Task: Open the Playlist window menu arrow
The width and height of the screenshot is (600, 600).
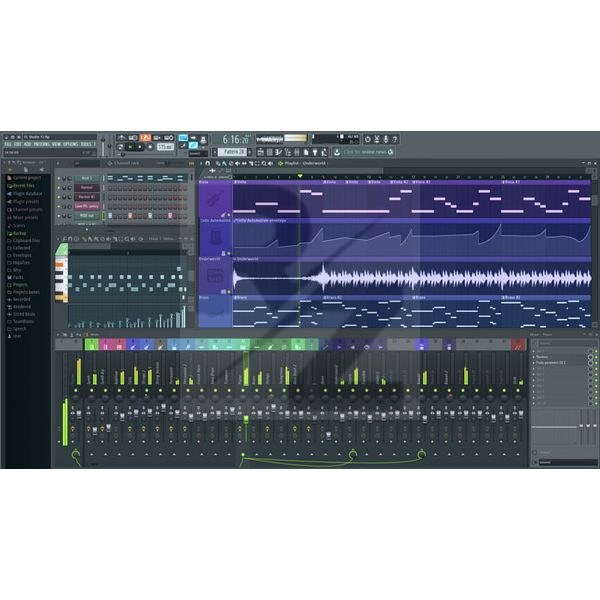Action: [x=201, y=163]
